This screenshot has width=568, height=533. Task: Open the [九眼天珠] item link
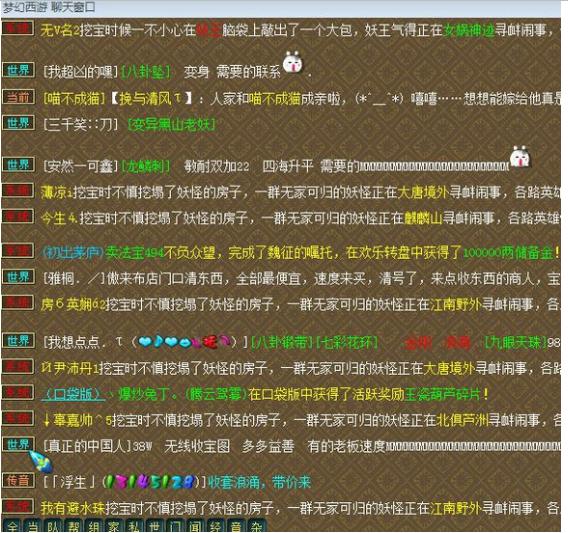click(x=515, y=342)
